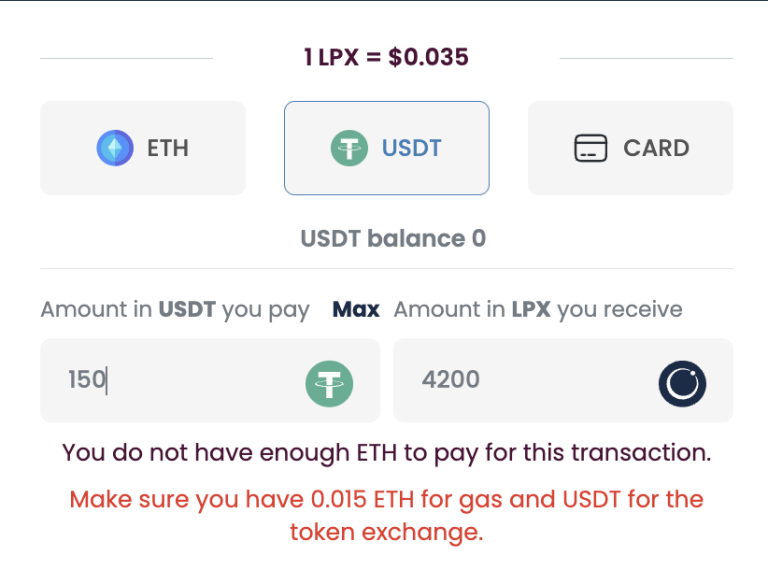Click the 'token exchange.' red text line
This screenshot has width=768, height=570.
(386, 532)
